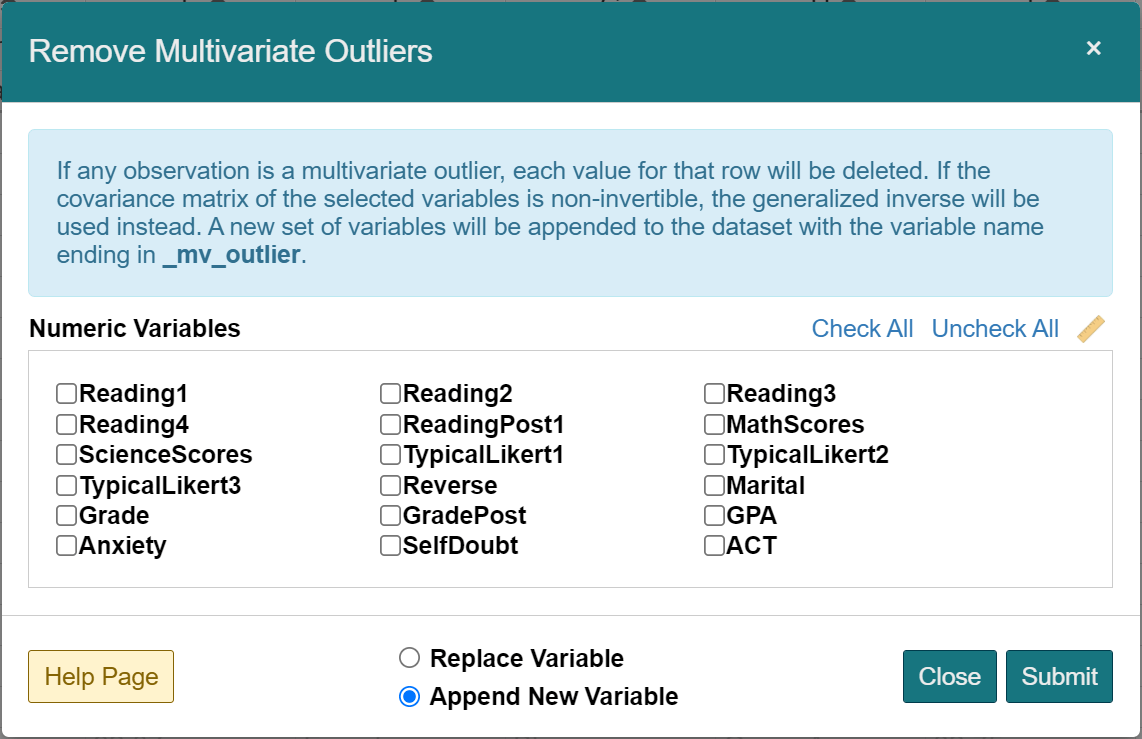
Task: Enable the SelfDoubt checkbox
Action: click(x=389, y=545)
